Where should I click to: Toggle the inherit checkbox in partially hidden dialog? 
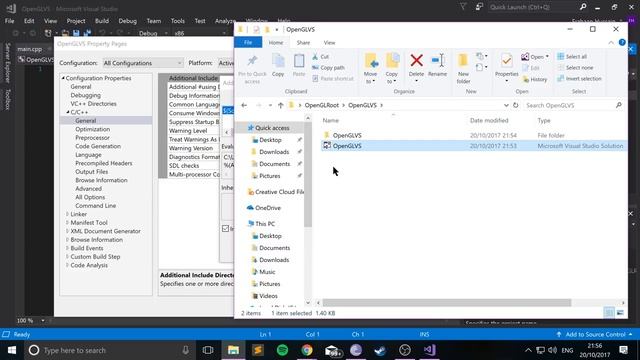(225, 229)
